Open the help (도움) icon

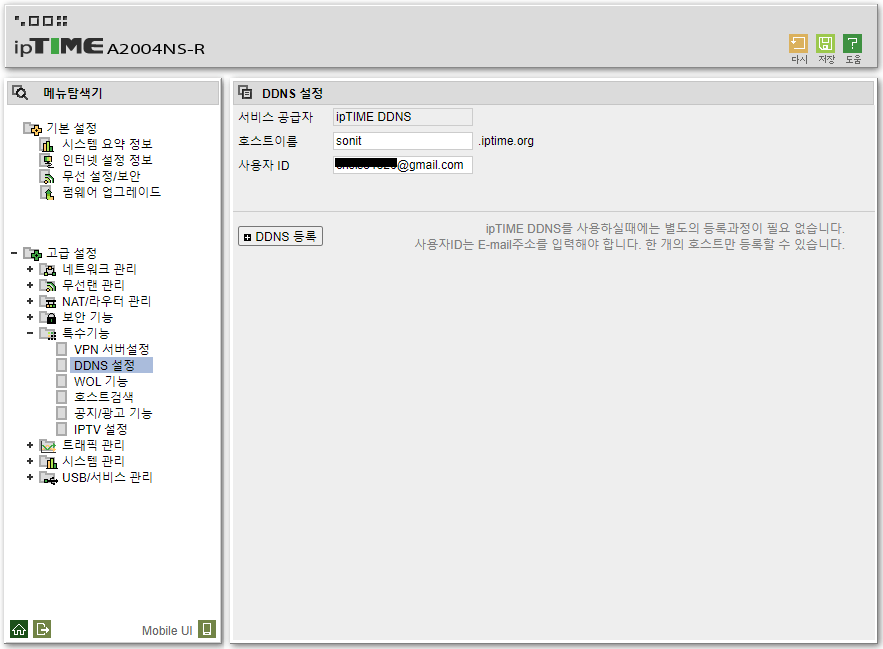[852, 44]
